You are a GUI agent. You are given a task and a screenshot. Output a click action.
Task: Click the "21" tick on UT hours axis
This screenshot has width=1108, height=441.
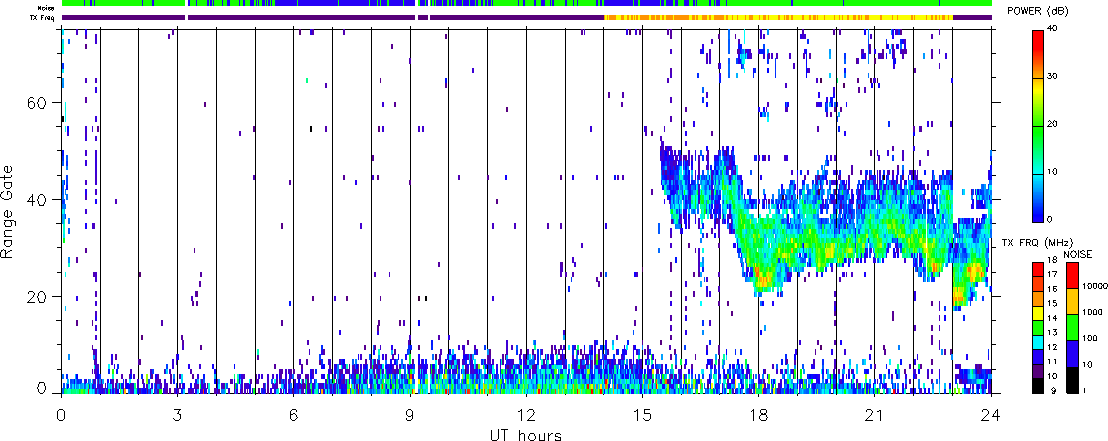[875, 414]
